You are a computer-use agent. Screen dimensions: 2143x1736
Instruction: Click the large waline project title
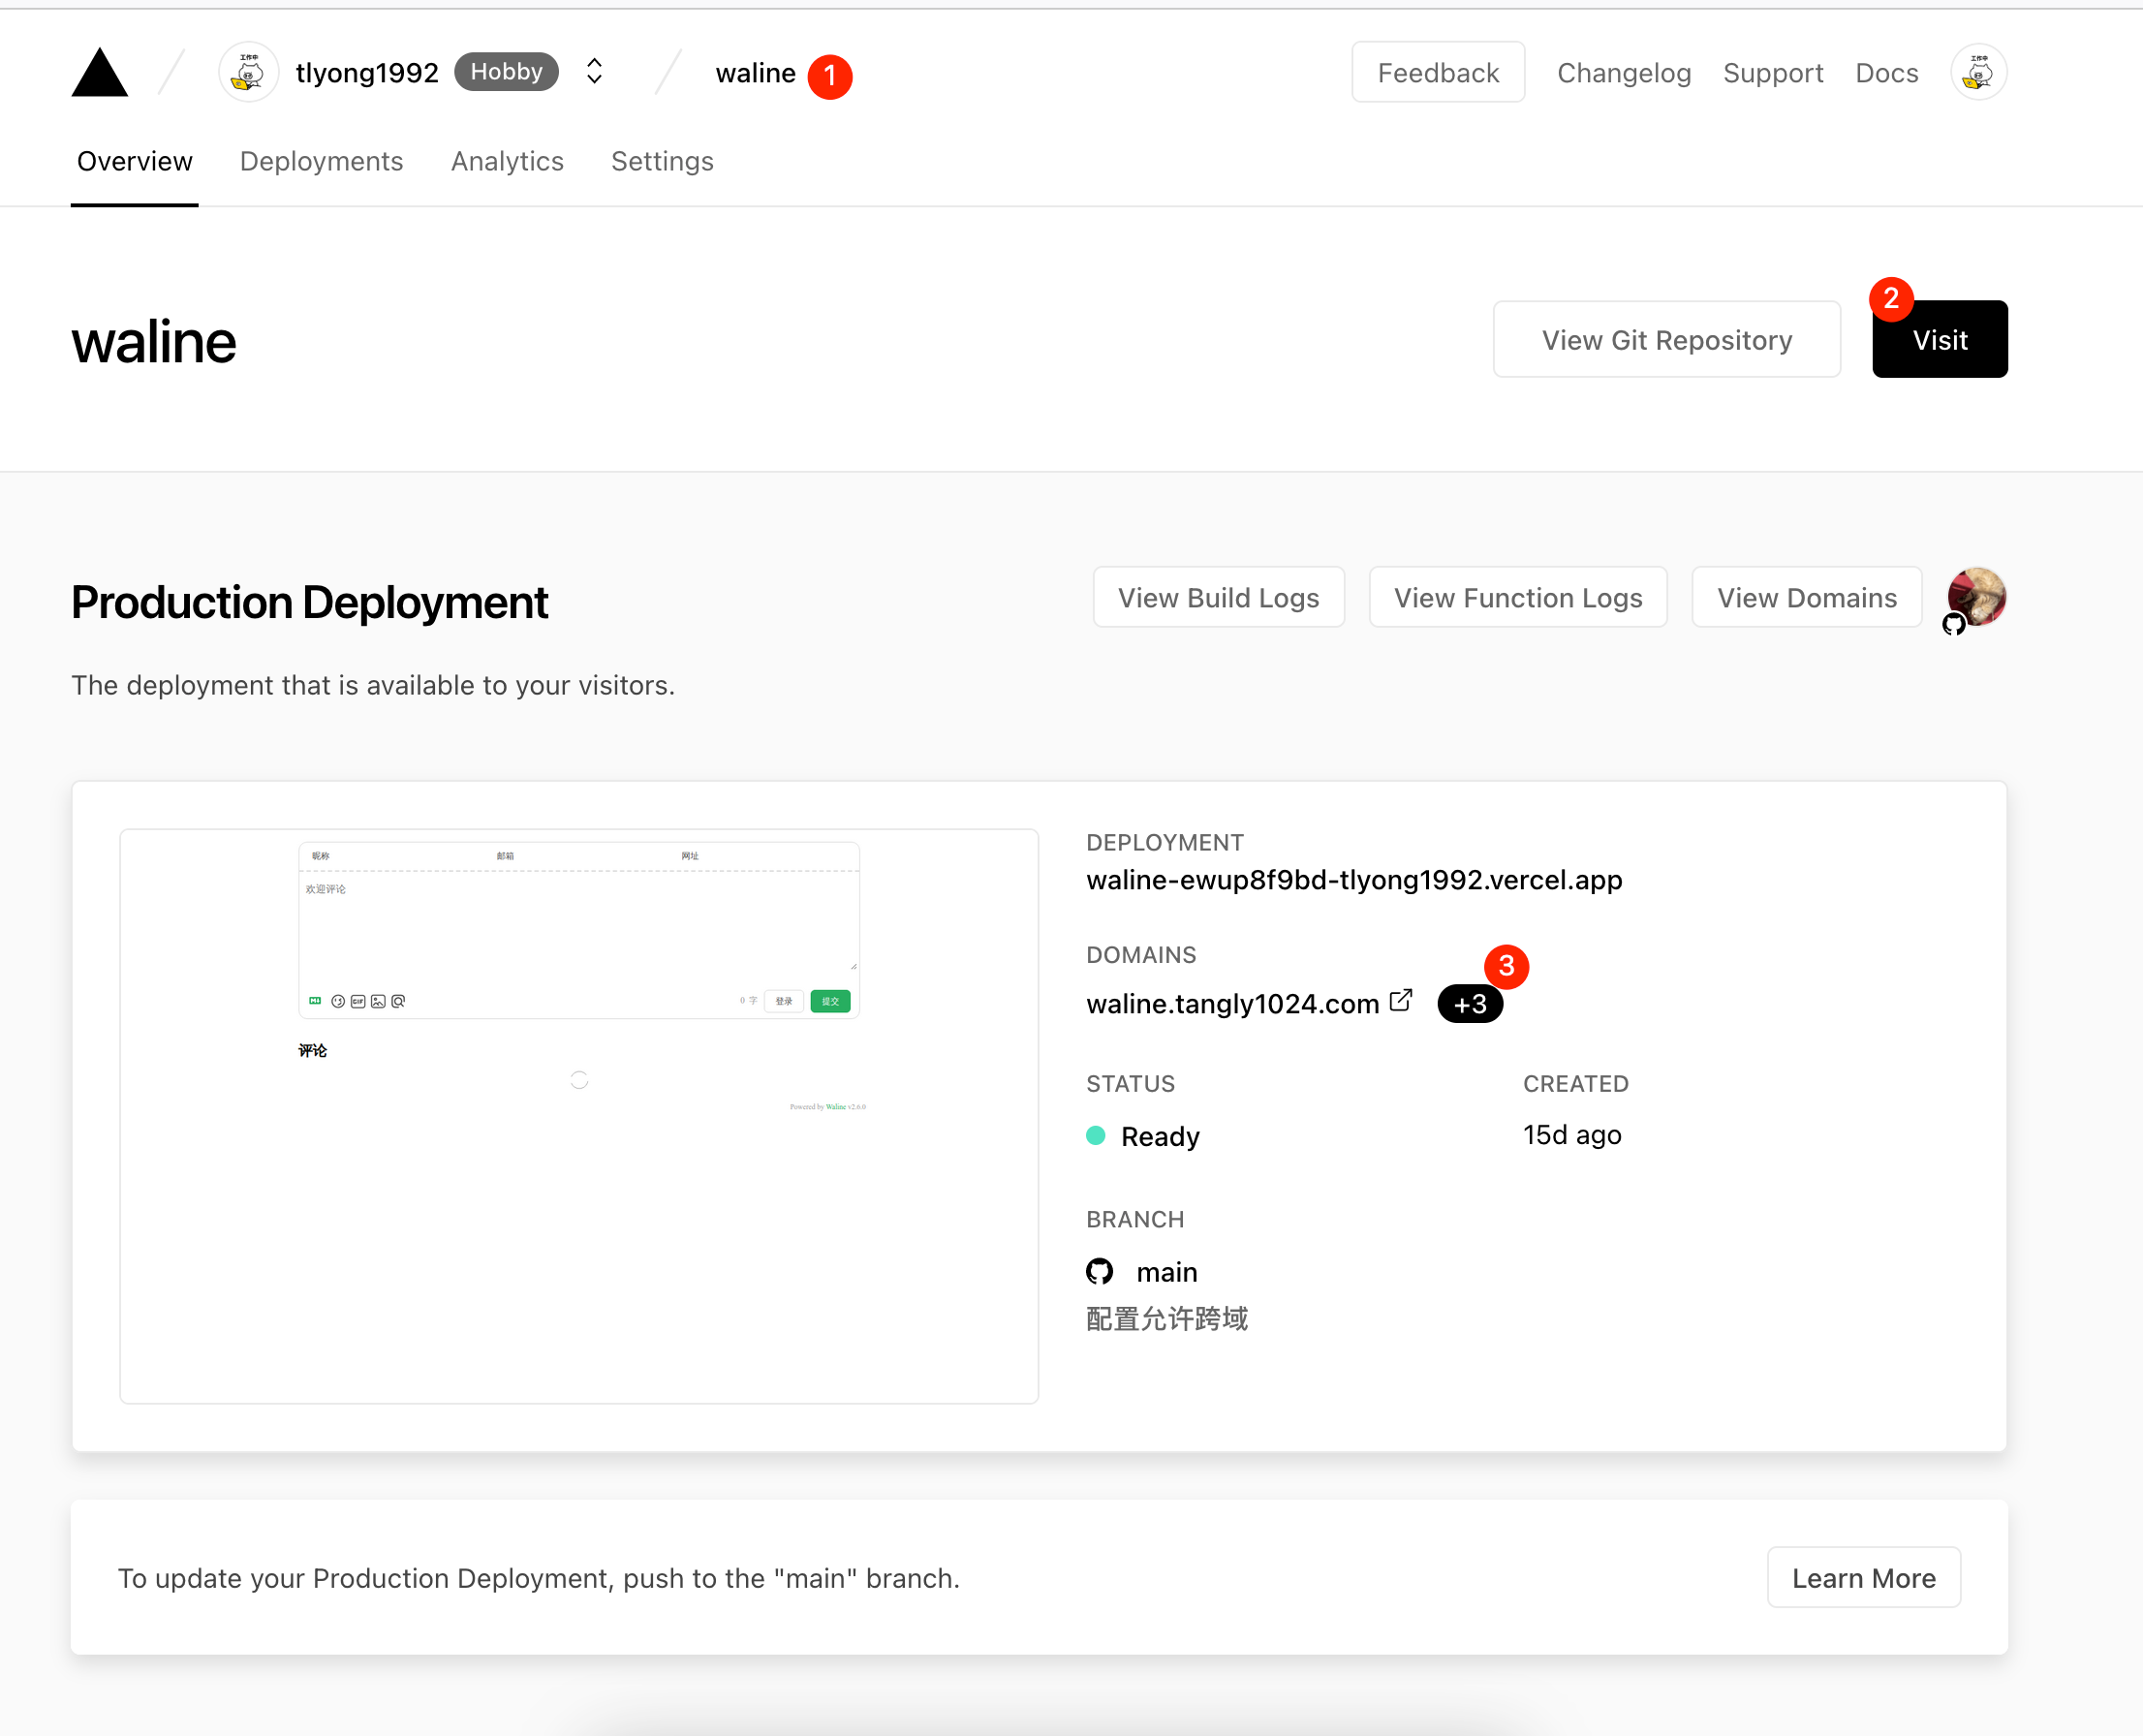154,341
